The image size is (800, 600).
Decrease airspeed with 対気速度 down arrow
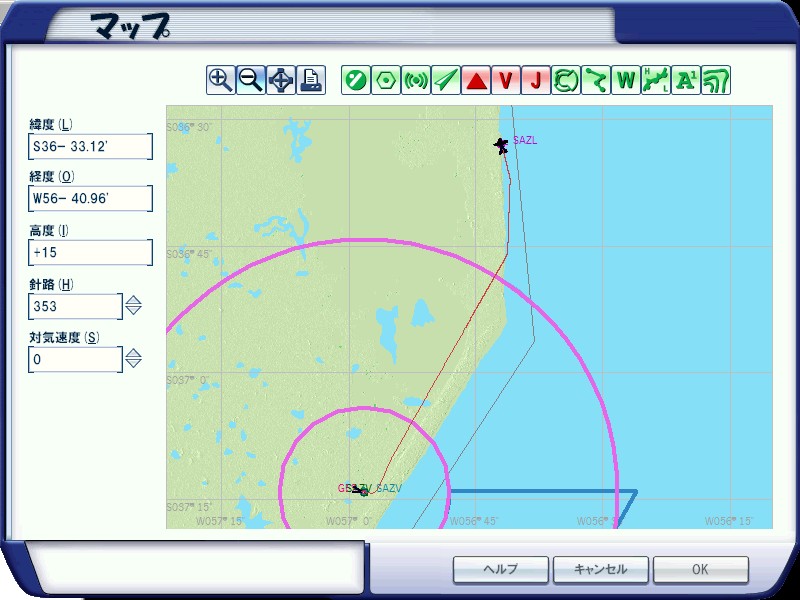coord(133,364)
